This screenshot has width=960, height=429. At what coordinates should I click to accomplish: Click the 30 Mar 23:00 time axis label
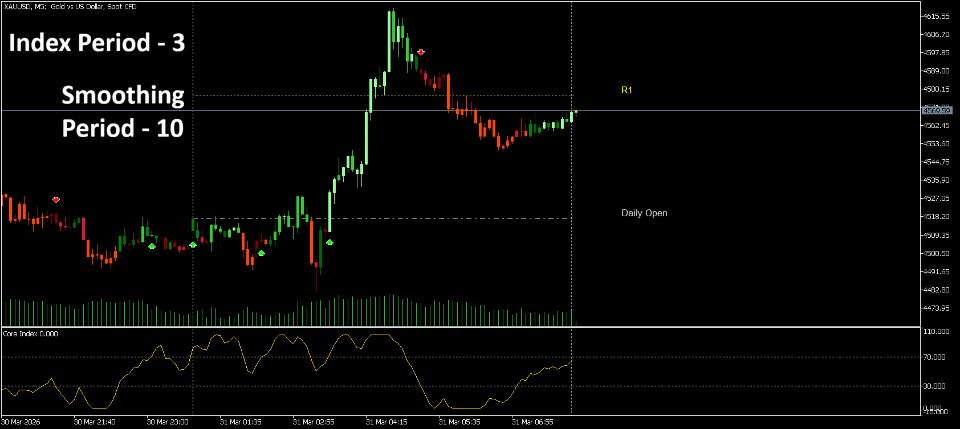(166, 422)
